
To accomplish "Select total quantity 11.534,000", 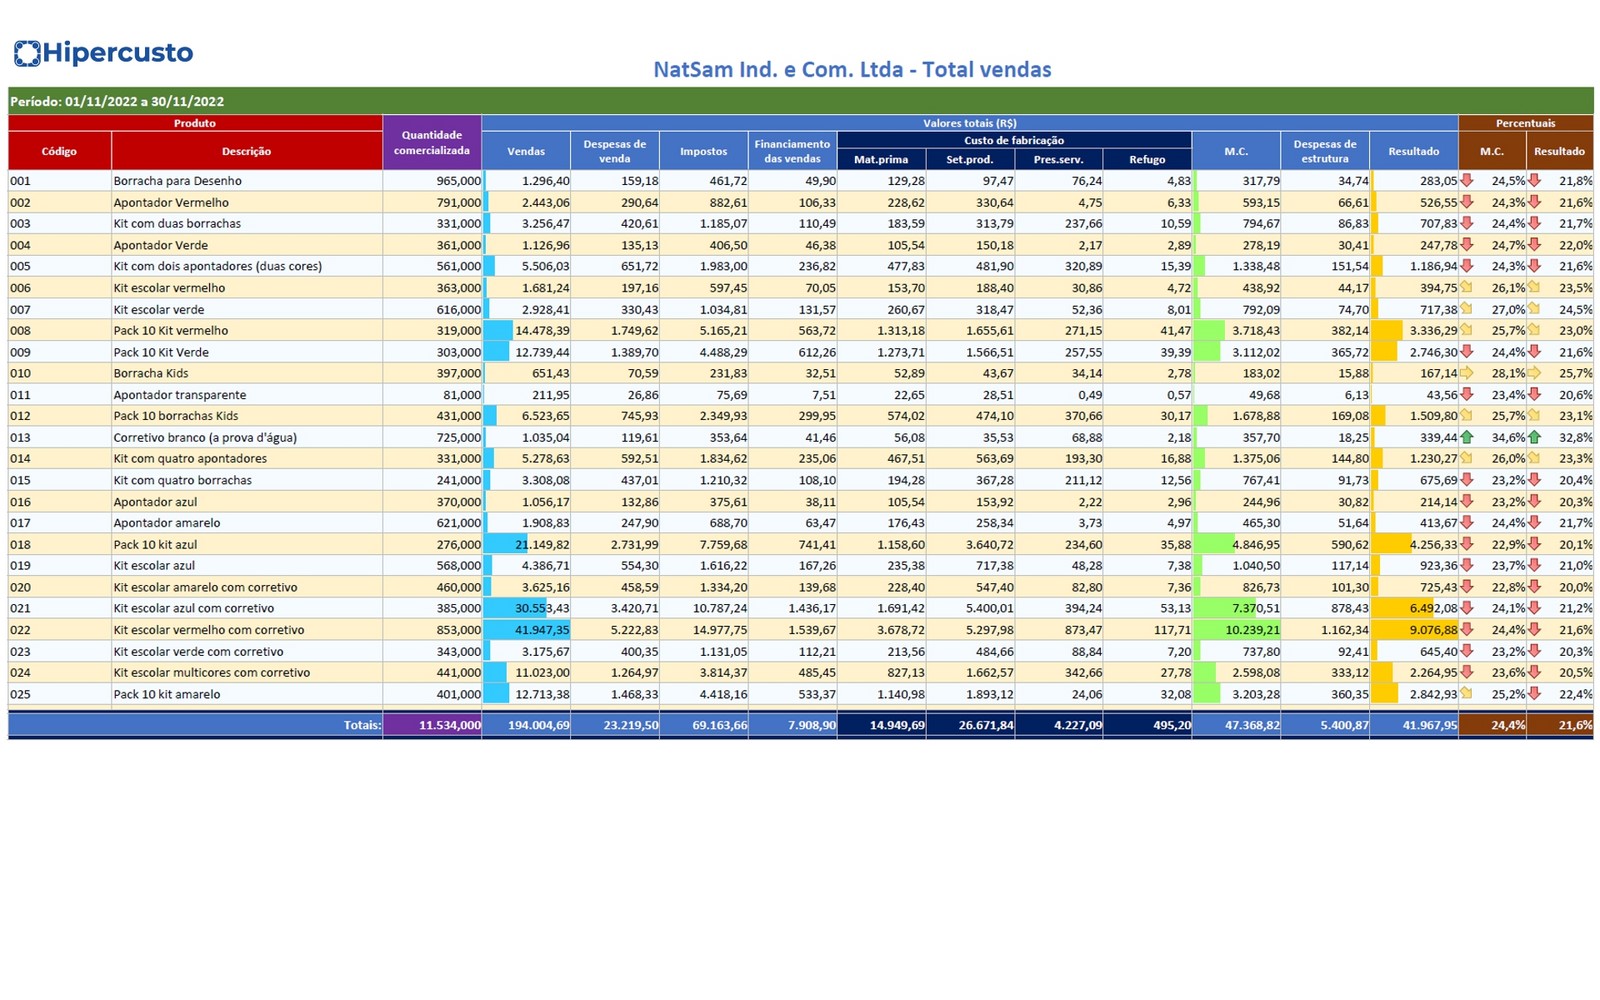I will (431, 725).
